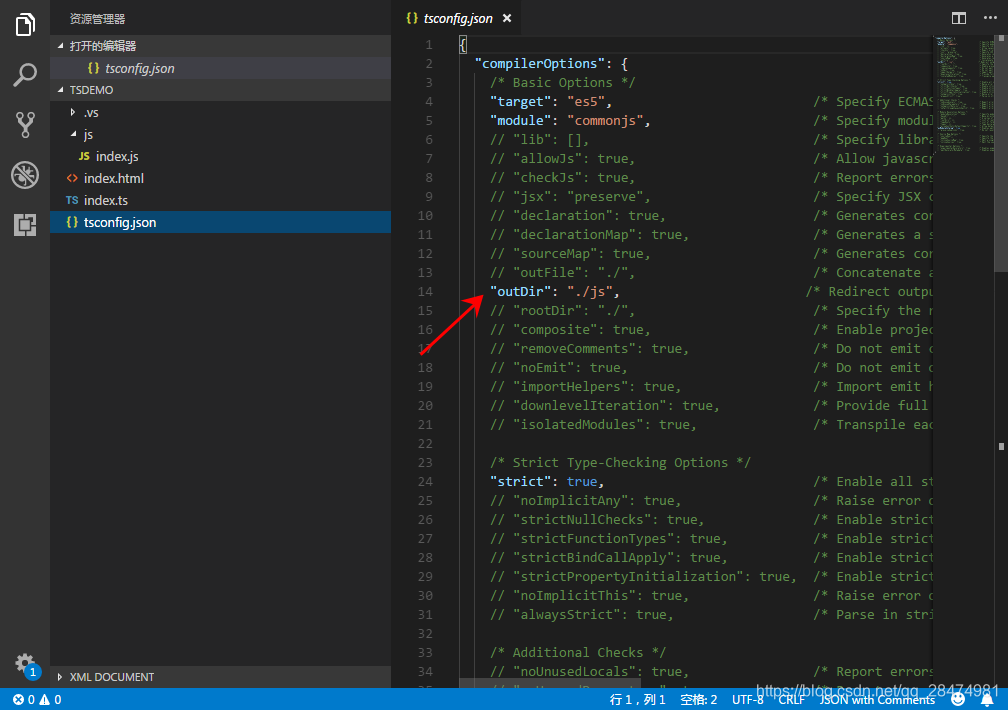Click the Explorer panel title
This screenshot has height=710, width=1008.
tap(97, 19)
